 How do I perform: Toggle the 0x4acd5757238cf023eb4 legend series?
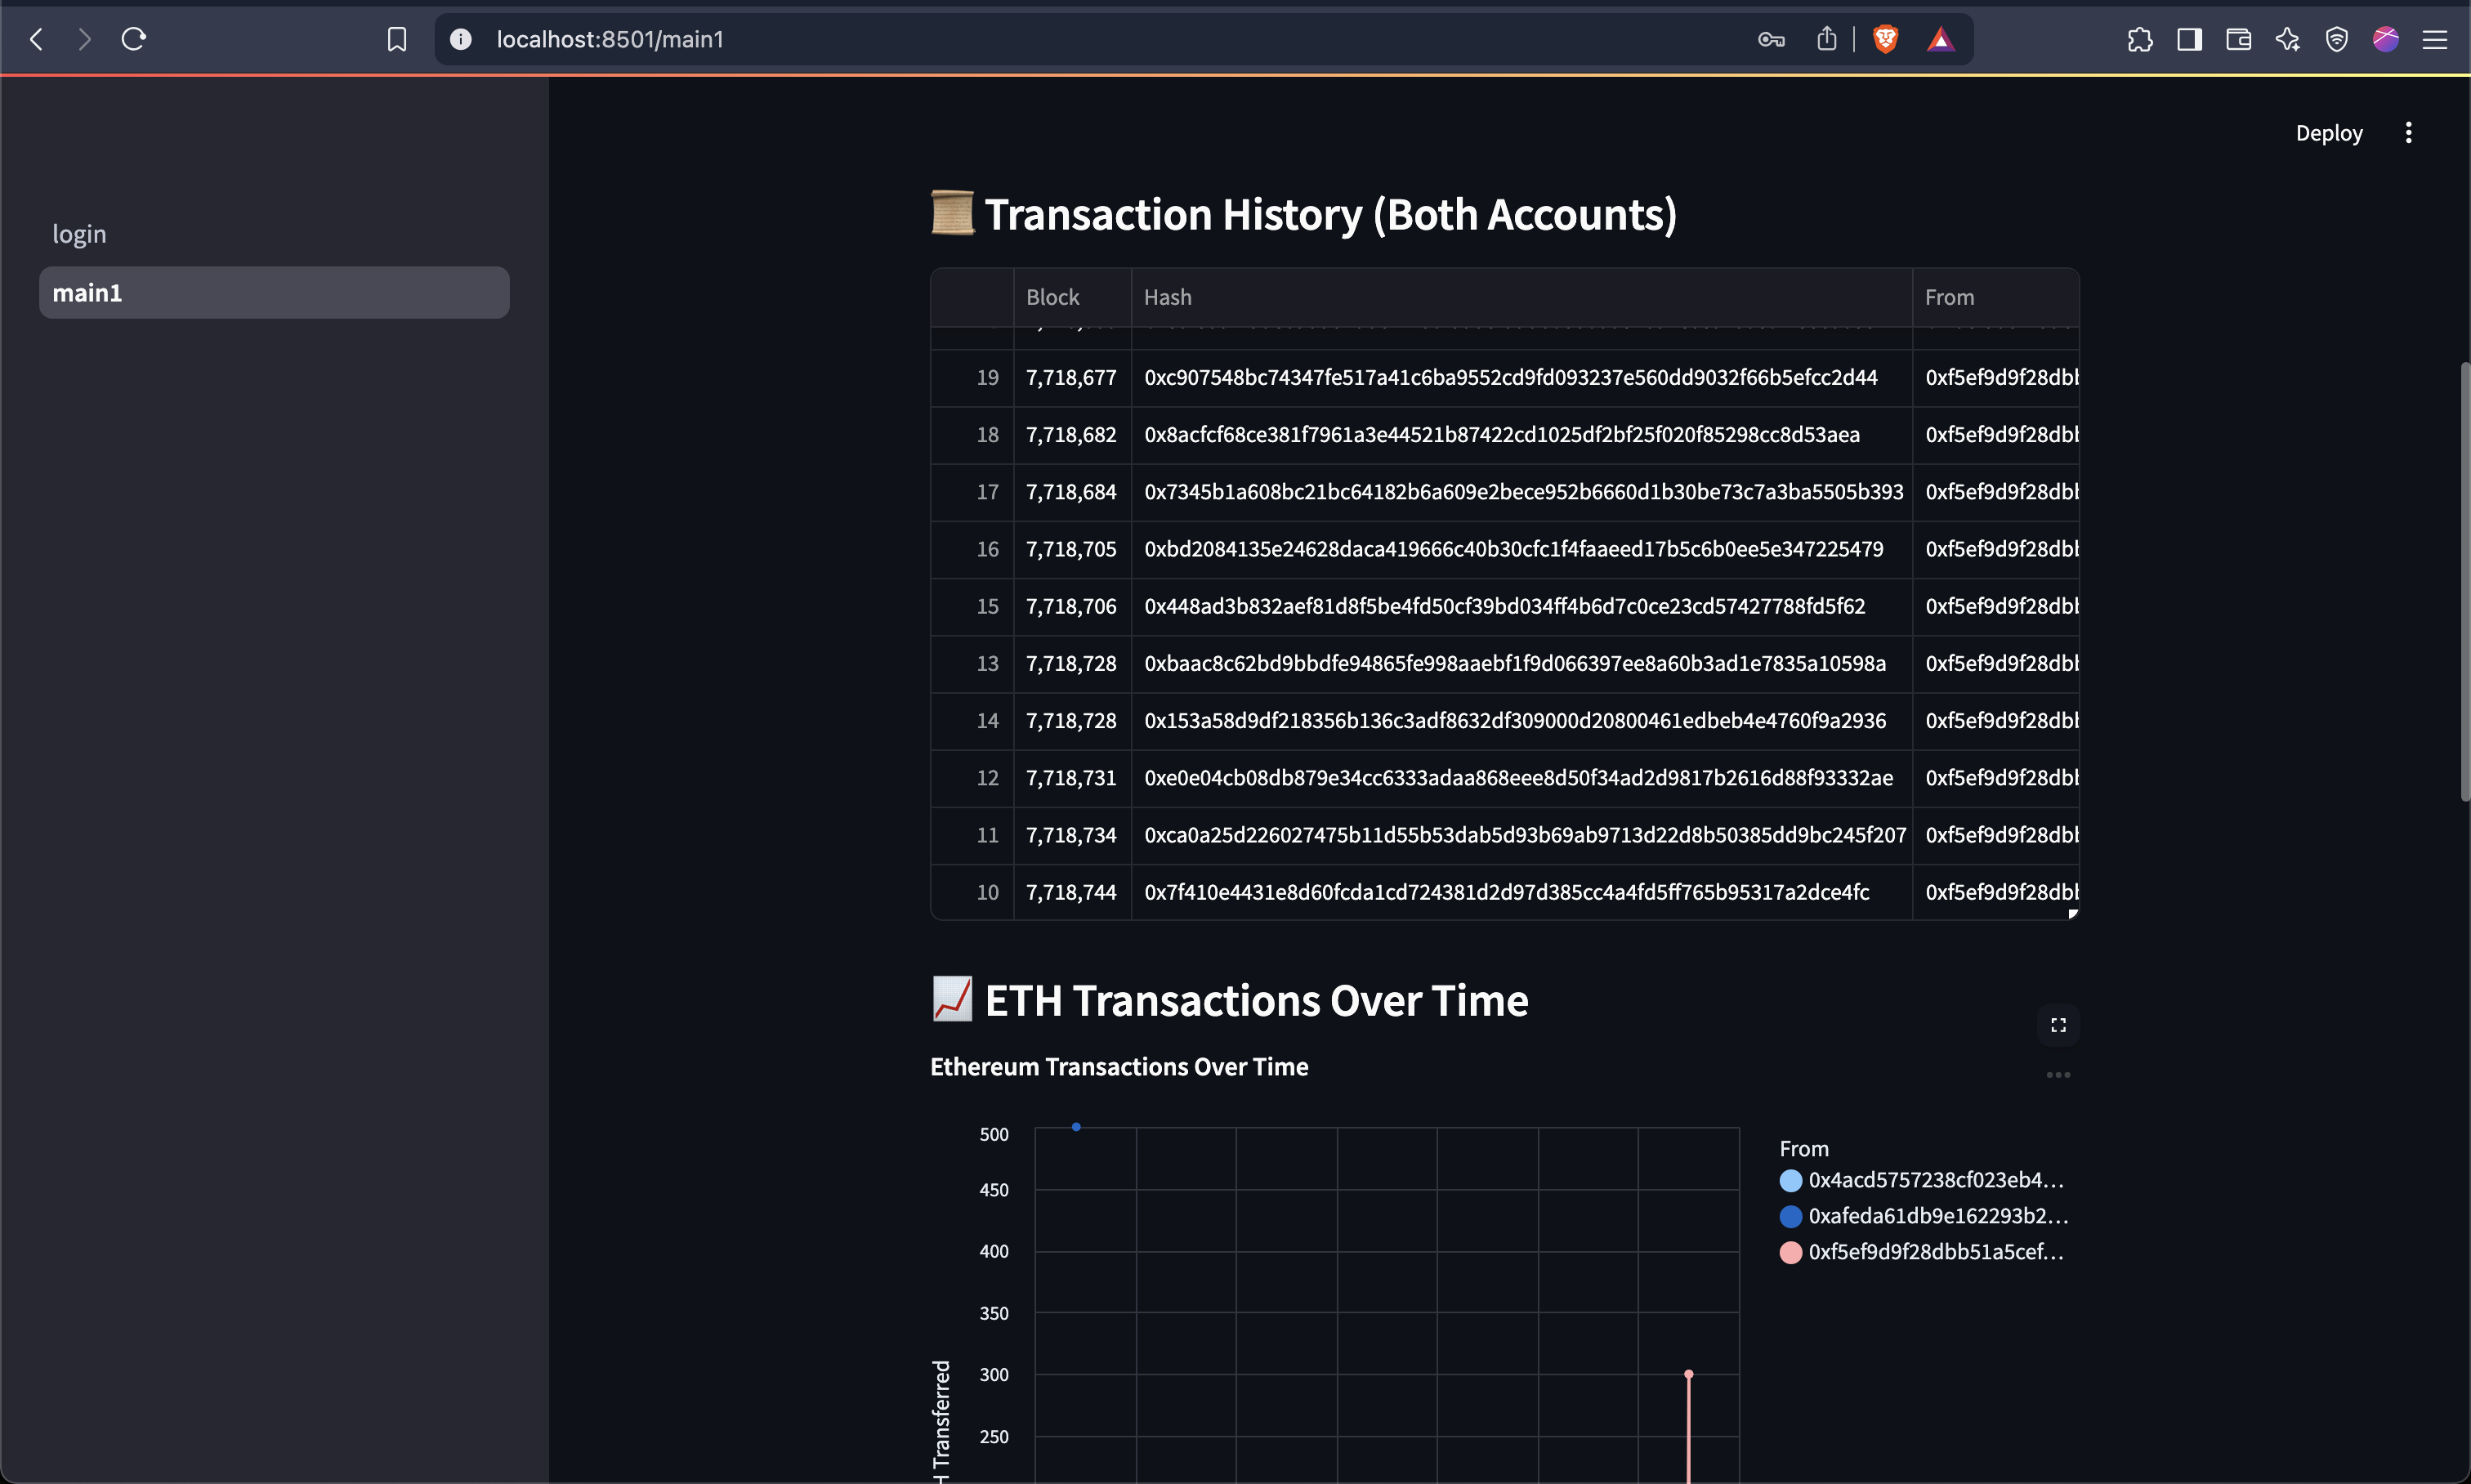[1934, 1180]
